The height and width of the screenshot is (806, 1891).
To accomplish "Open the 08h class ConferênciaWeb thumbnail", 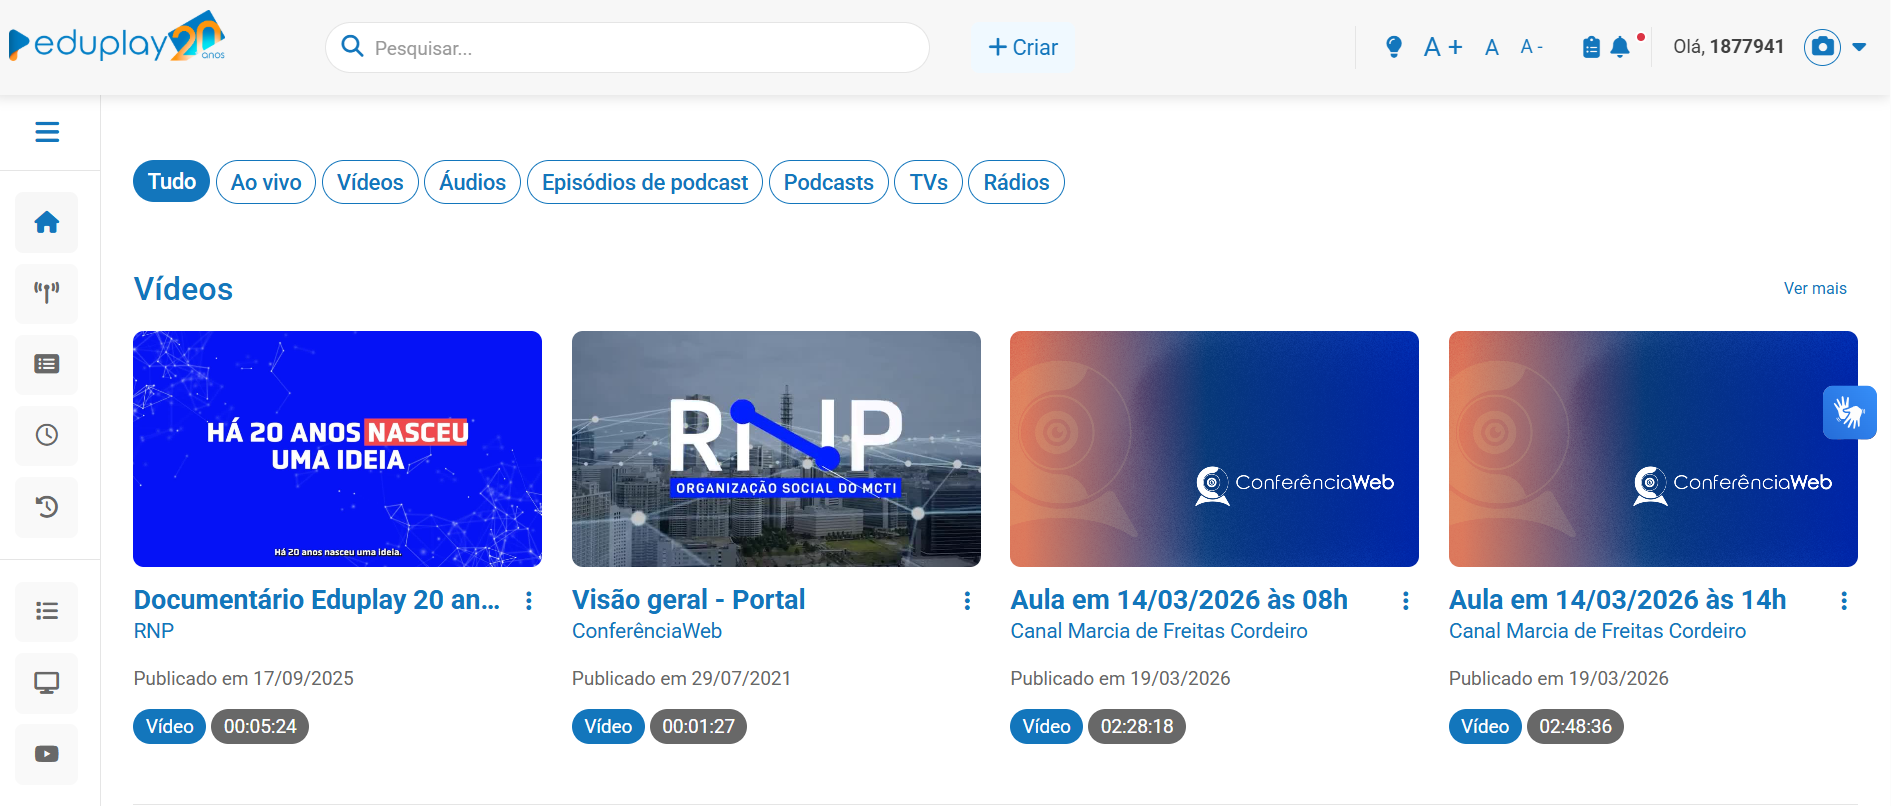I will [x=1214, y=449].
